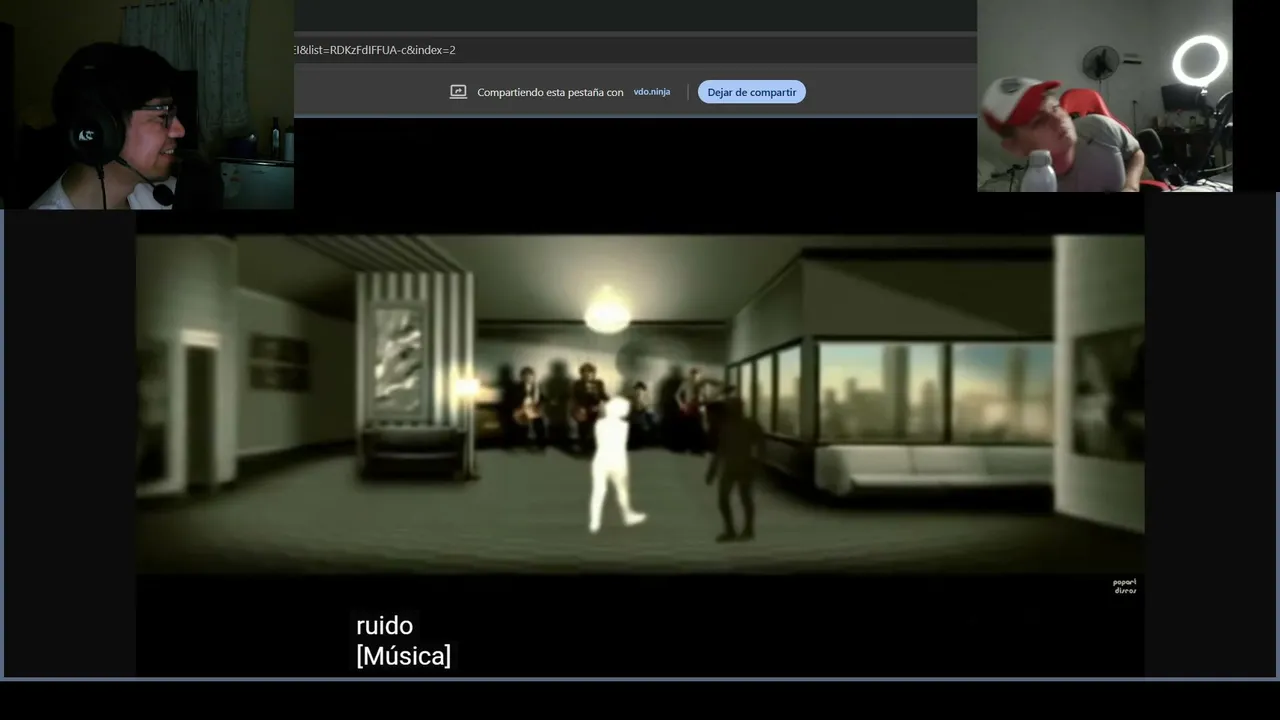Image resolution: width=1280 pixels, height=720 pixels.
Task: Click the vdo.ninja link in sharing bar
Action: click(x=652, y=92)
